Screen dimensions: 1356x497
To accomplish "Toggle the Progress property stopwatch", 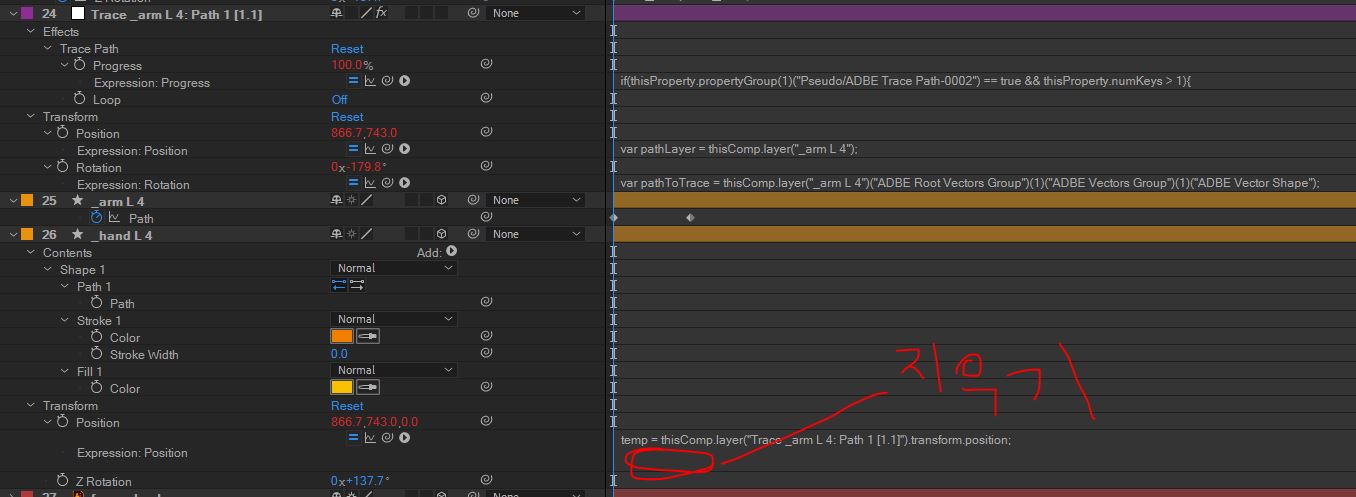I will point(80,65).
